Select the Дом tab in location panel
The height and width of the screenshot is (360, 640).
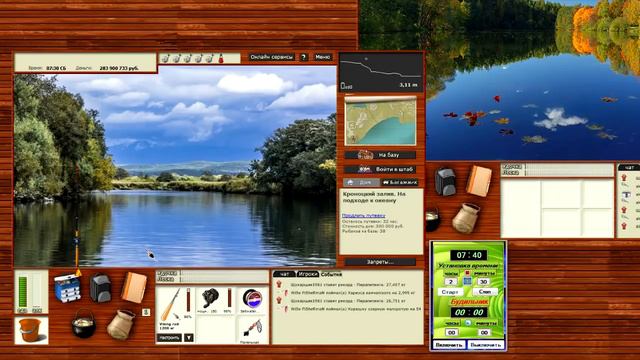tap(361, 182)
